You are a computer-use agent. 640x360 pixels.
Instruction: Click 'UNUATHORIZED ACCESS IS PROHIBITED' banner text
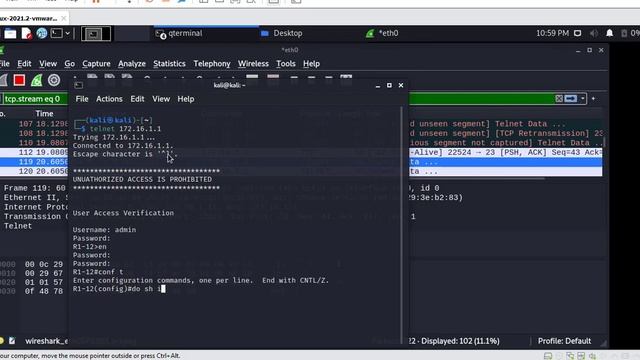click(x=142, y=180)
